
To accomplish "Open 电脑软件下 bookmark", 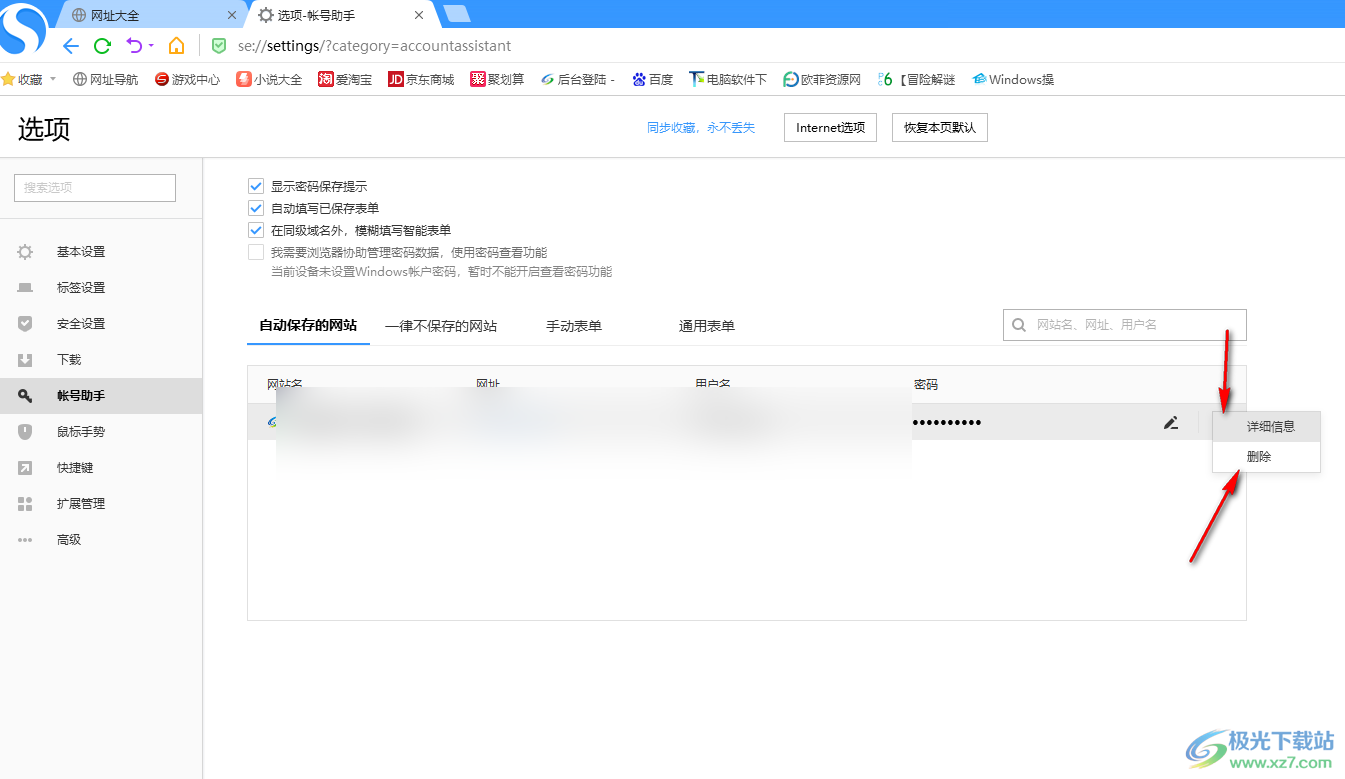I will coord(728,79).
